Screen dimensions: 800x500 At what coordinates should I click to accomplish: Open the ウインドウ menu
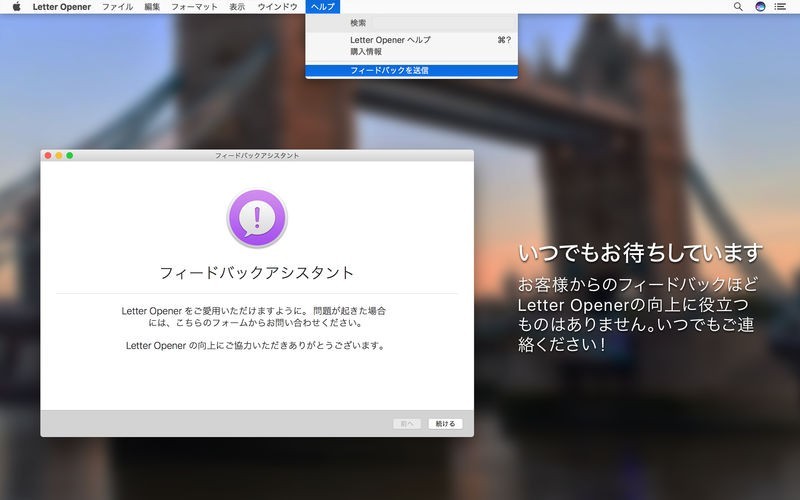pyautogui.click(x=278, y=7)
